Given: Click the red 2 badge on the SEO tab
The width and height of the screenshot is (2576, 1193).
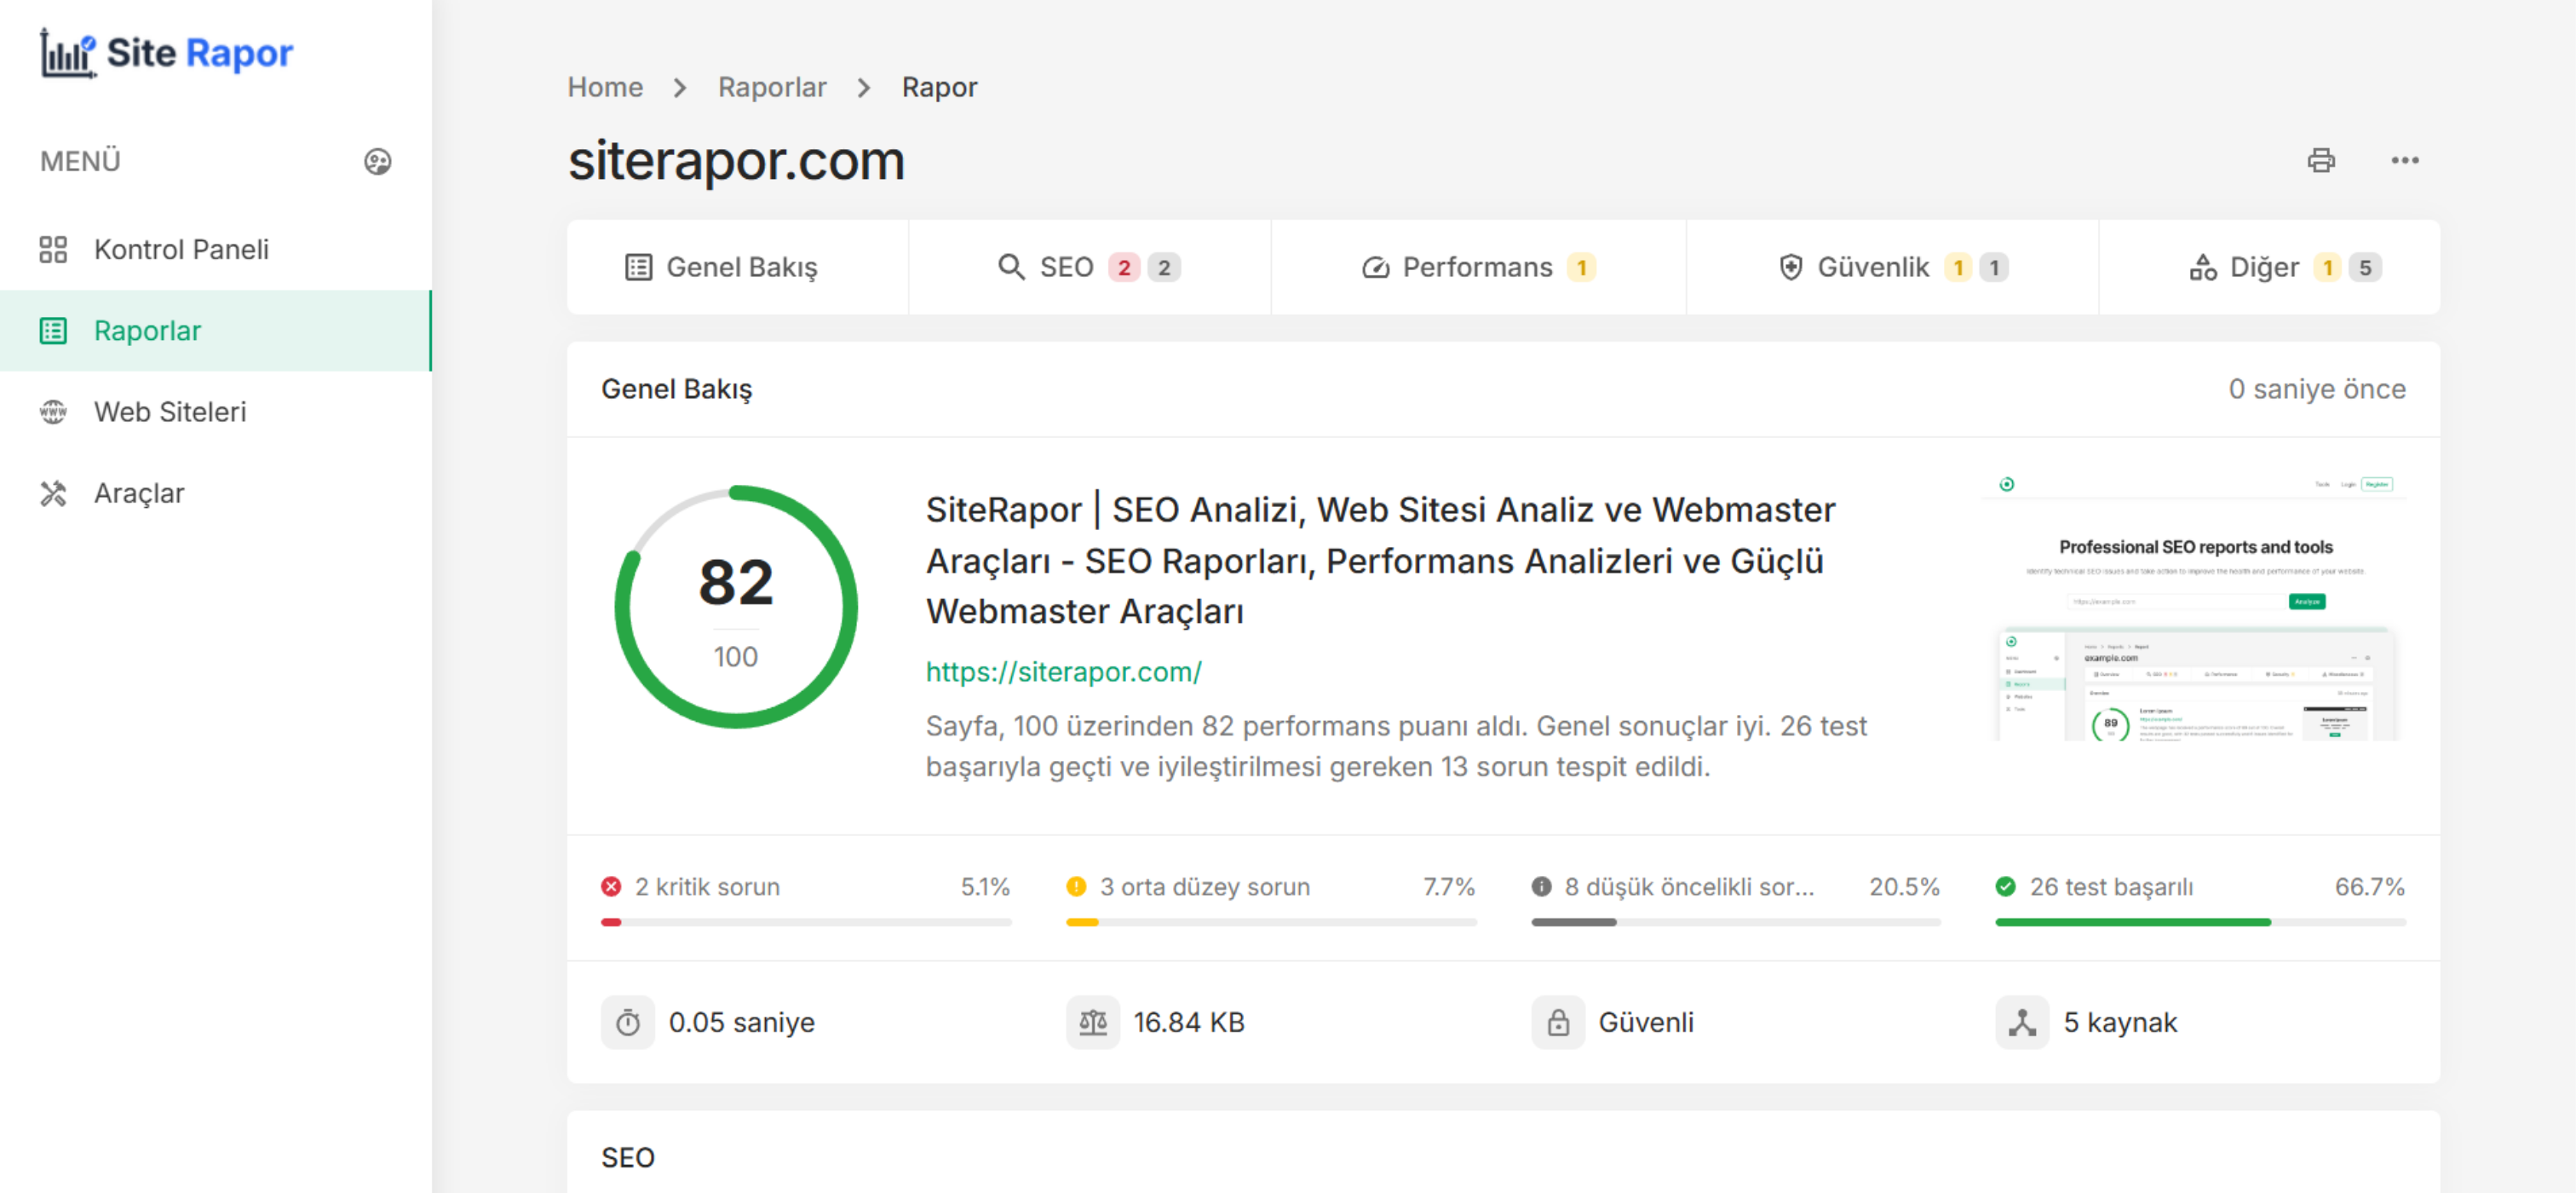Looking at the screenshot, I should 1124,267.
